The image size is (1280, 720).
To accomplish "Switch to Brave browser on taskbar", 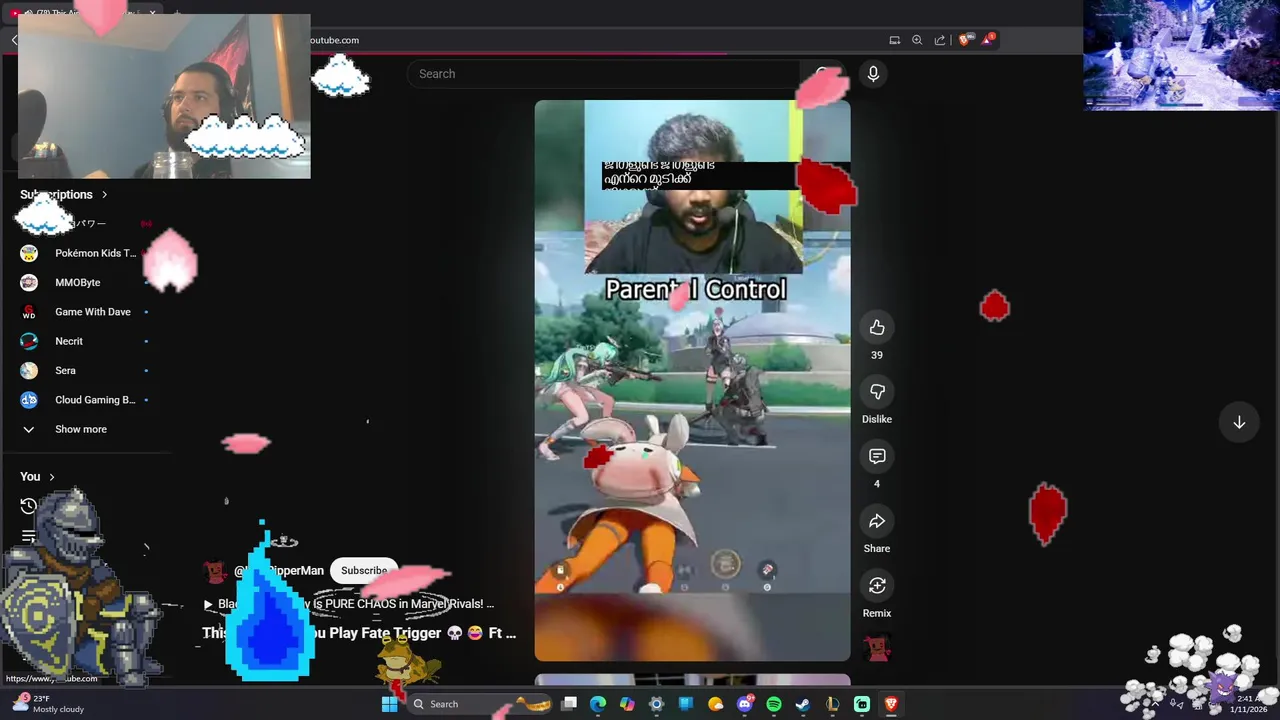I will coord(891,704).
